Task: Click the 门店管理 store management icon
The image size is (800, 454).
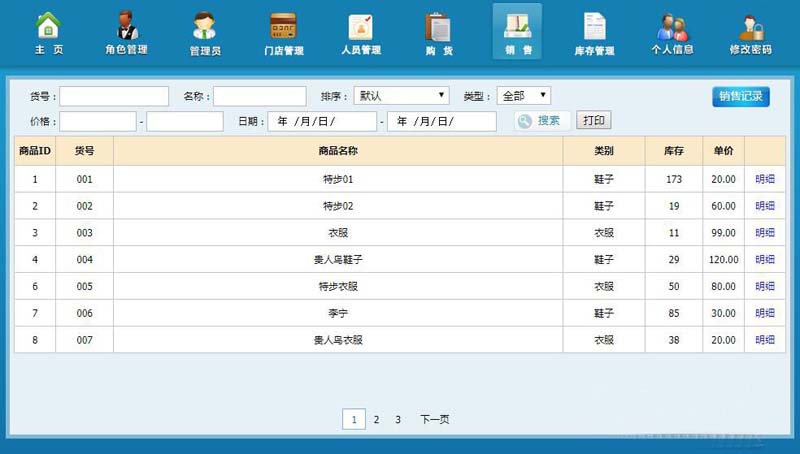Action: pos(283,26)
